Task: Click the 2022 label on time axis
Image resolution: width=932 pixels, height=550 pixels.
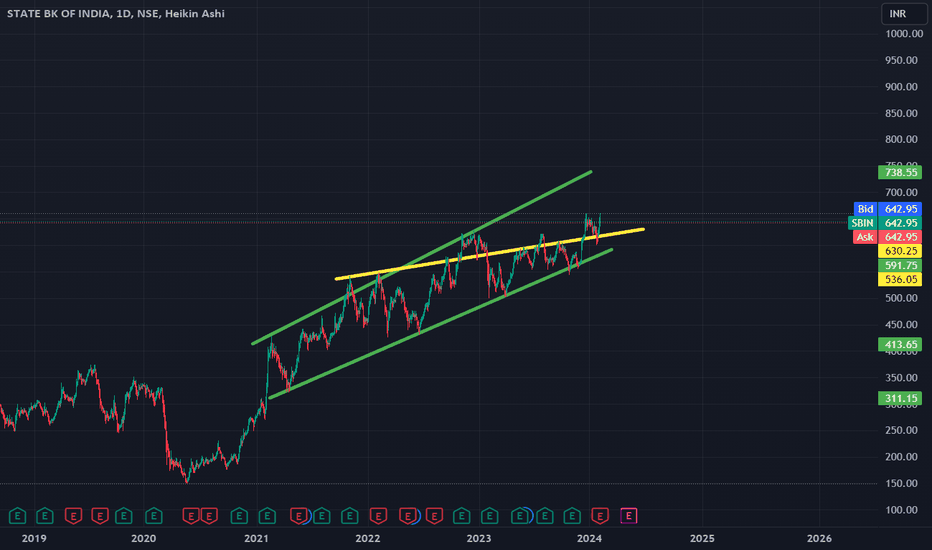Action: point(367,538)
